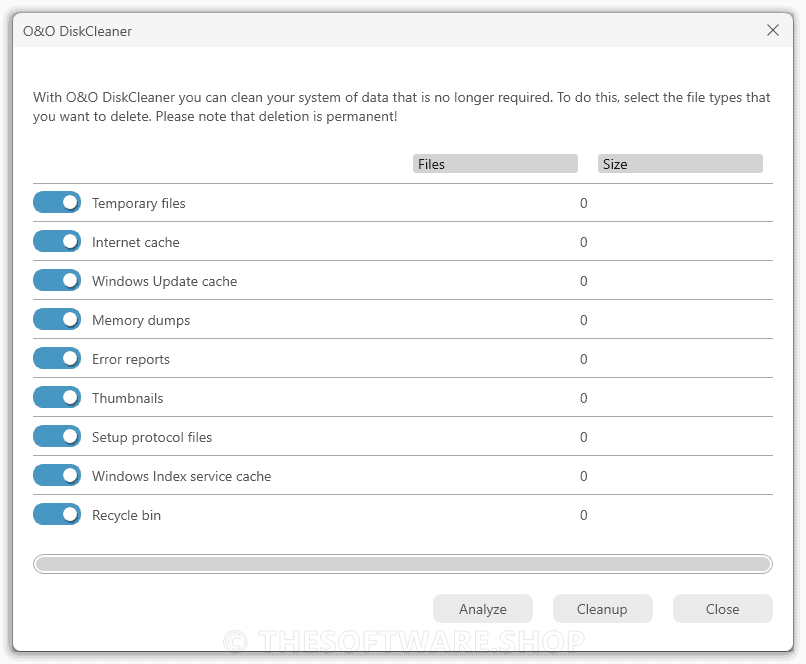The width and height of the screenshot is (806, 664).
Task: Select the Recycle bin label
Action: [126, 516]
